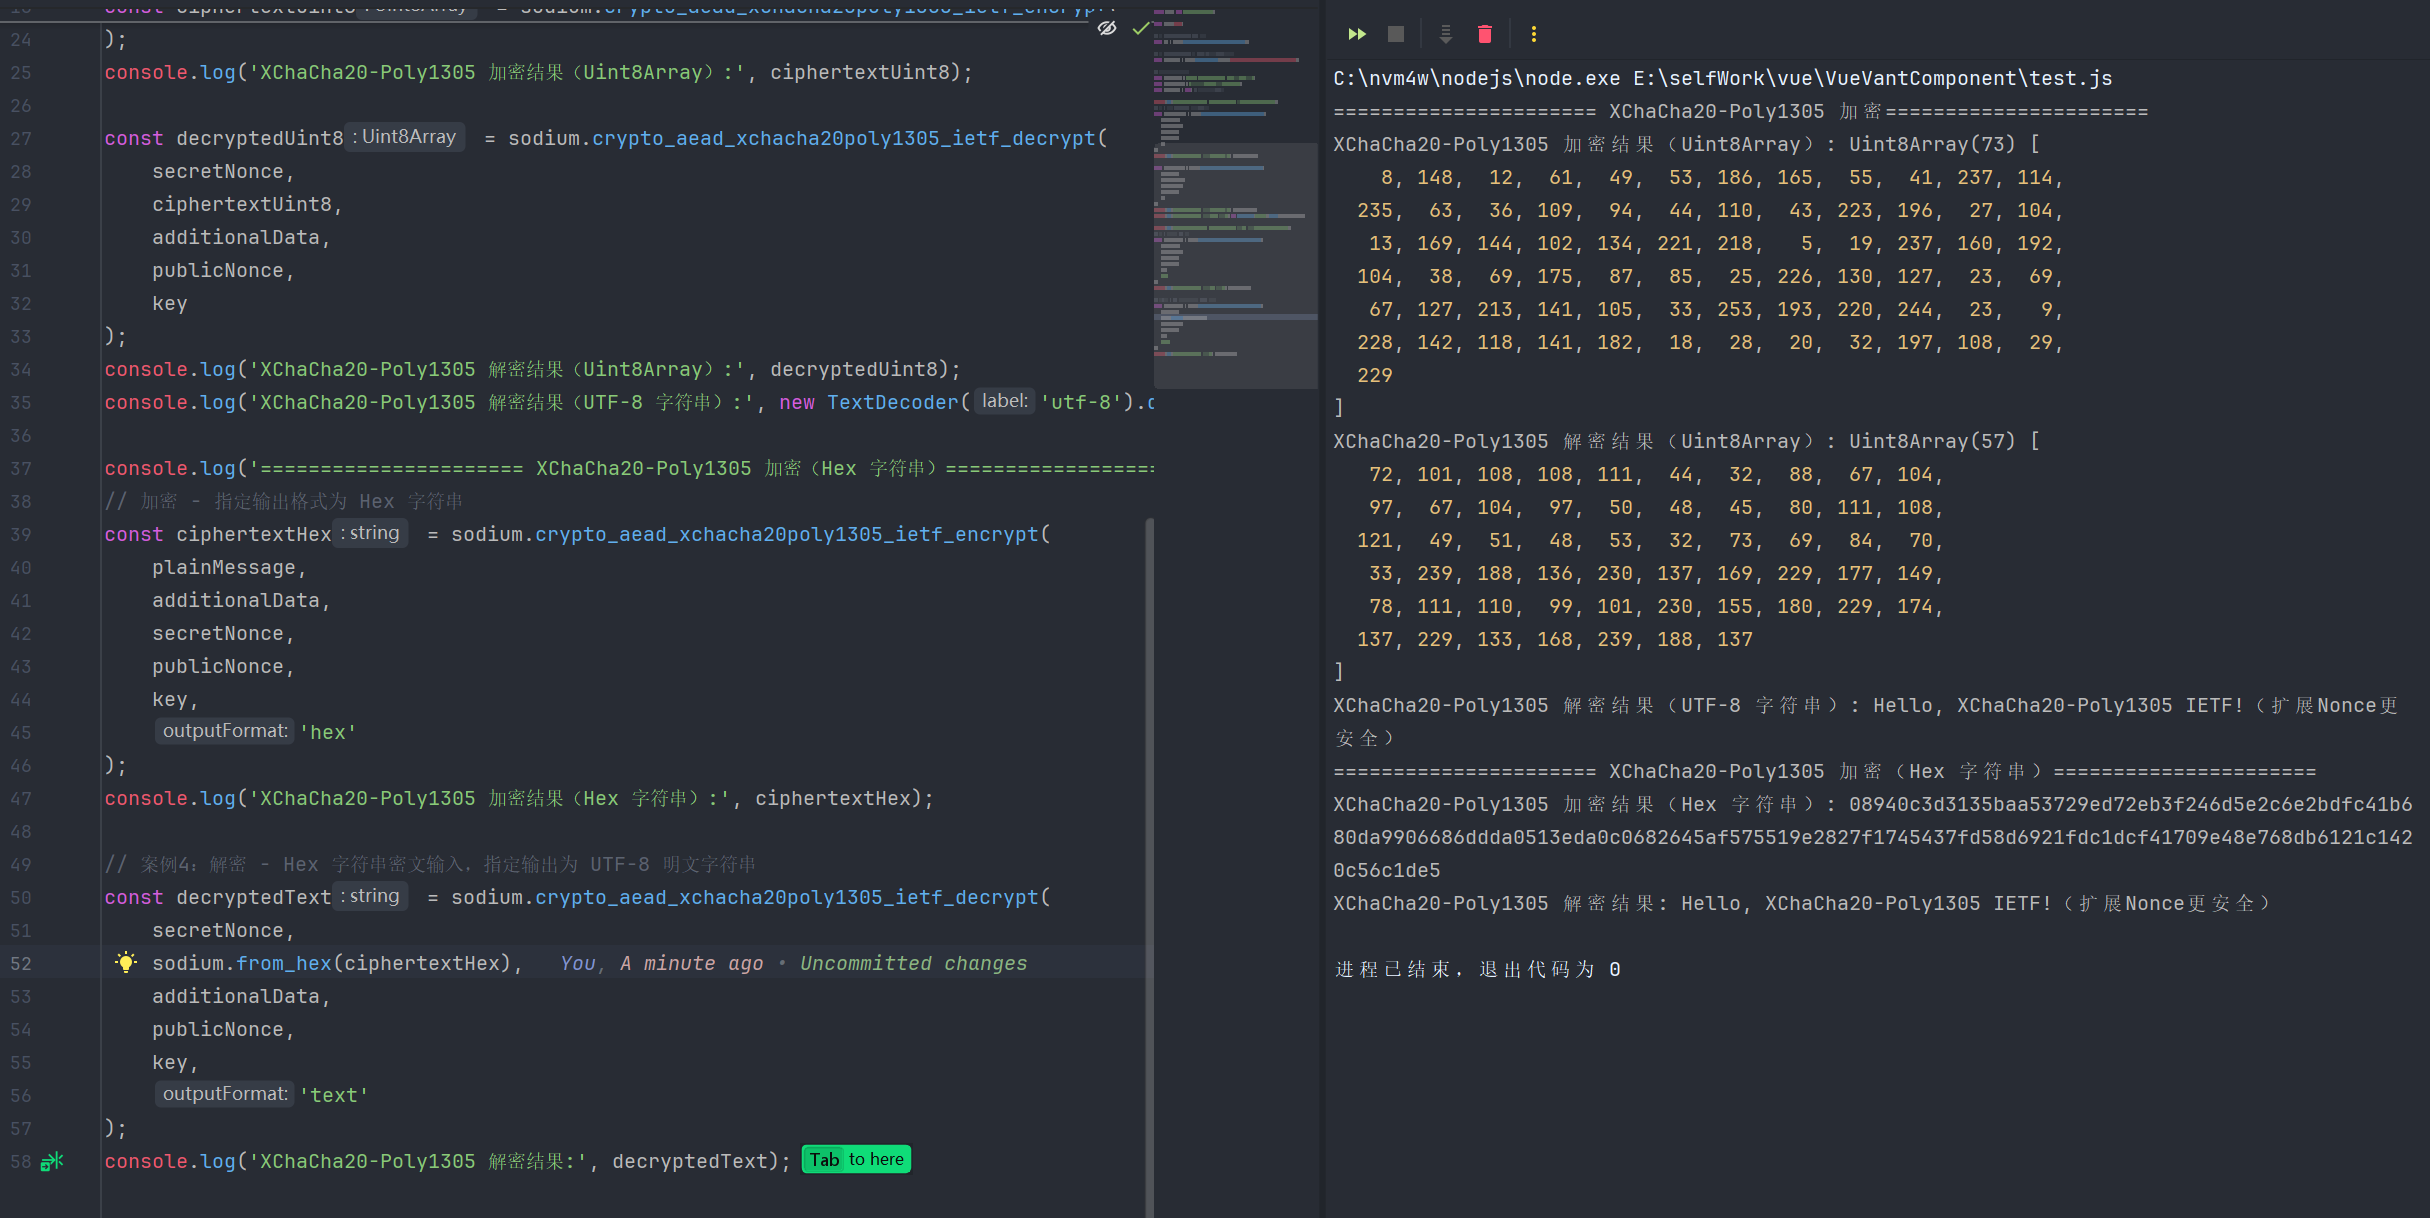Click the string type hint beside ciphertextHex
2430x1218 pixels.
coord(370,533)
